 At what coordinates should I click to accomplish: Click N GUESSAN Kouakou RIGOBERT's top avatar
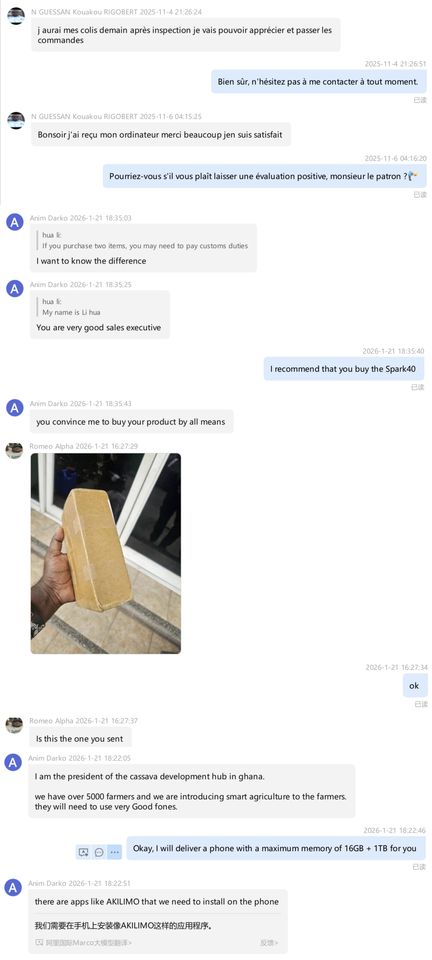pyautogui.click(x=15, y=16)
